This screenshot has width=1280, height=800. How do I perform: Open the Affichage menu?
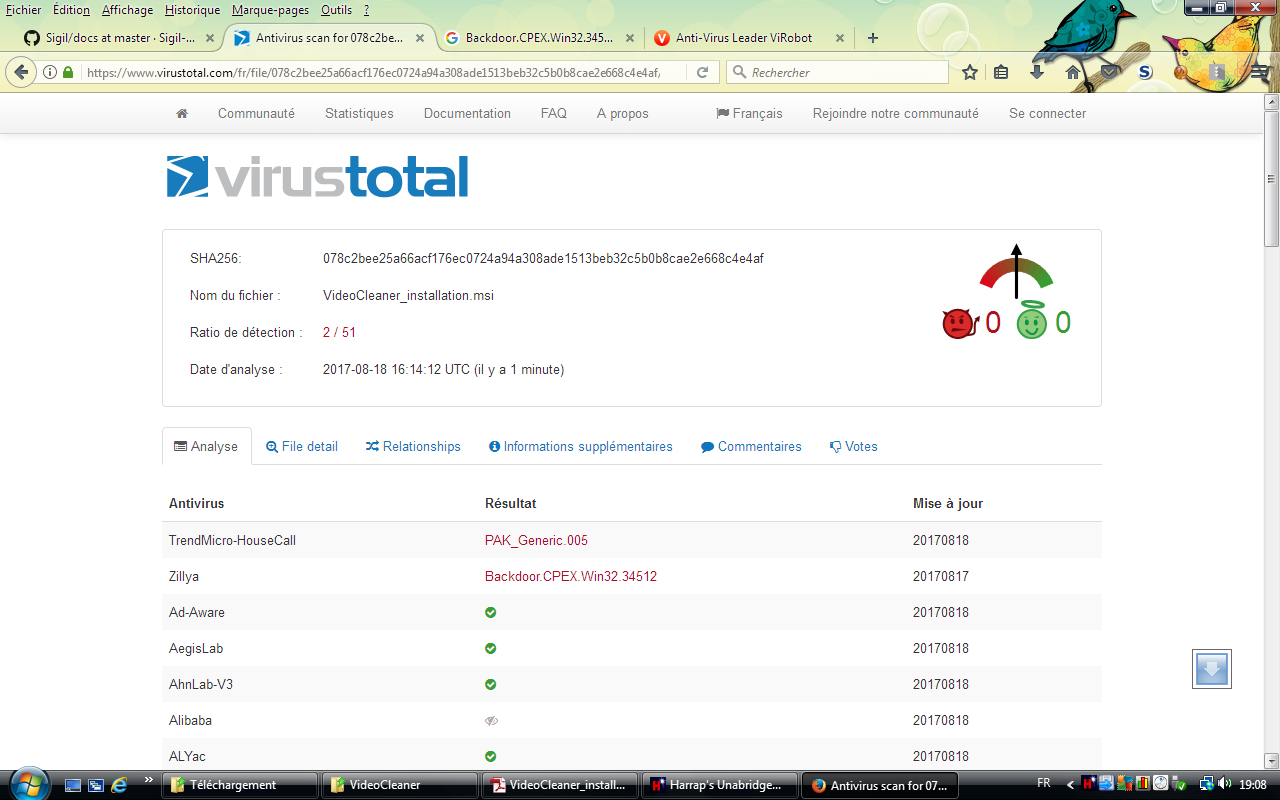[x=127, y=10]
